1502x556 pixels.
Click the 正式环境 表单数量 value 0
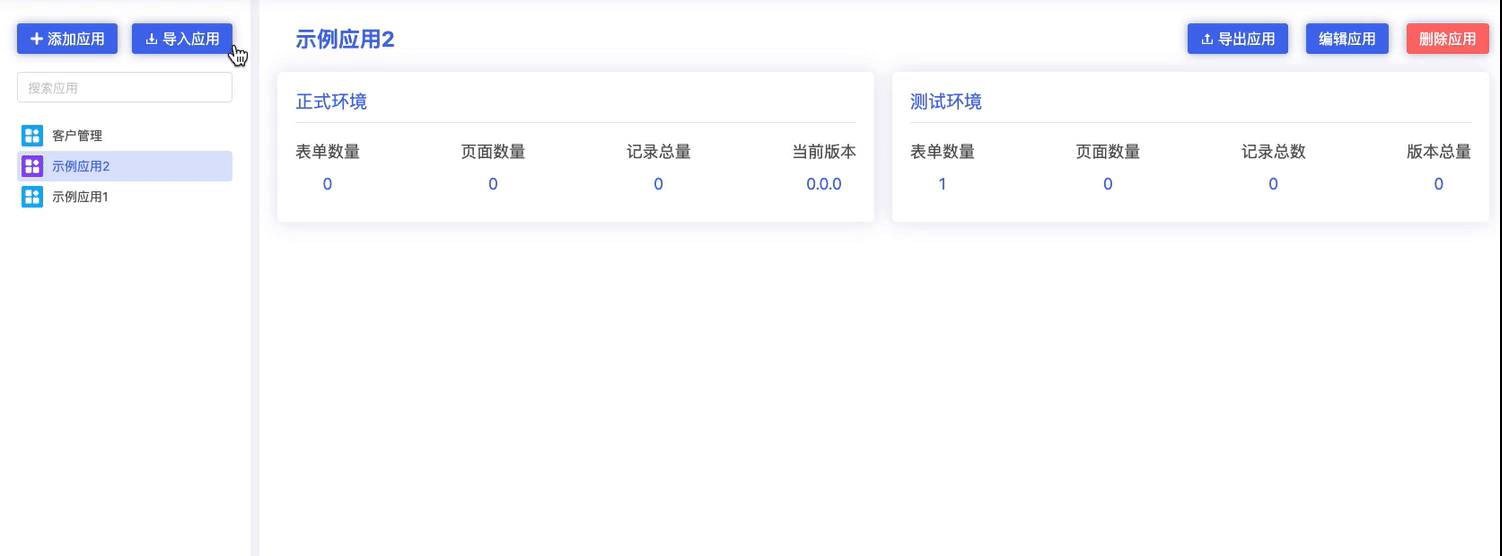327,184
